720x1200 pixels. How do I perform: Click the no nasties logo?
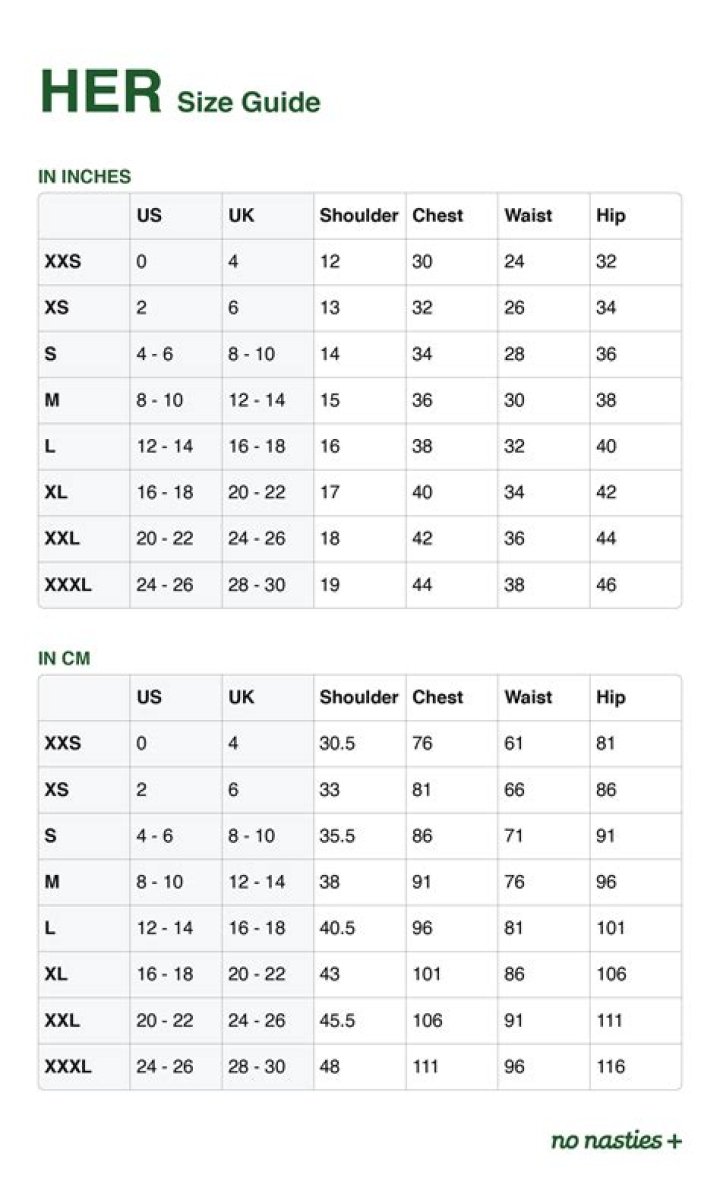click(616, 1140)
